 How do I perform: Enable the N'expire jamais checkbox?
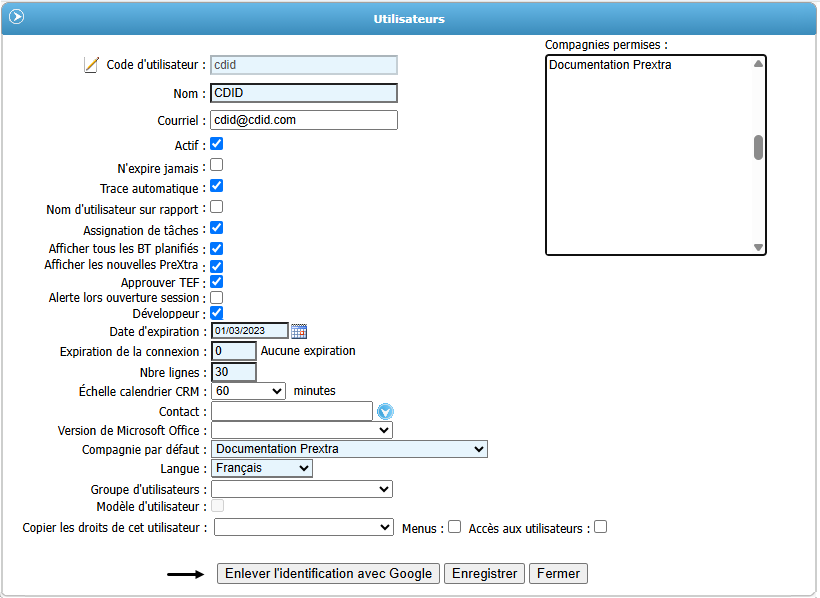(x=217, y=165)
